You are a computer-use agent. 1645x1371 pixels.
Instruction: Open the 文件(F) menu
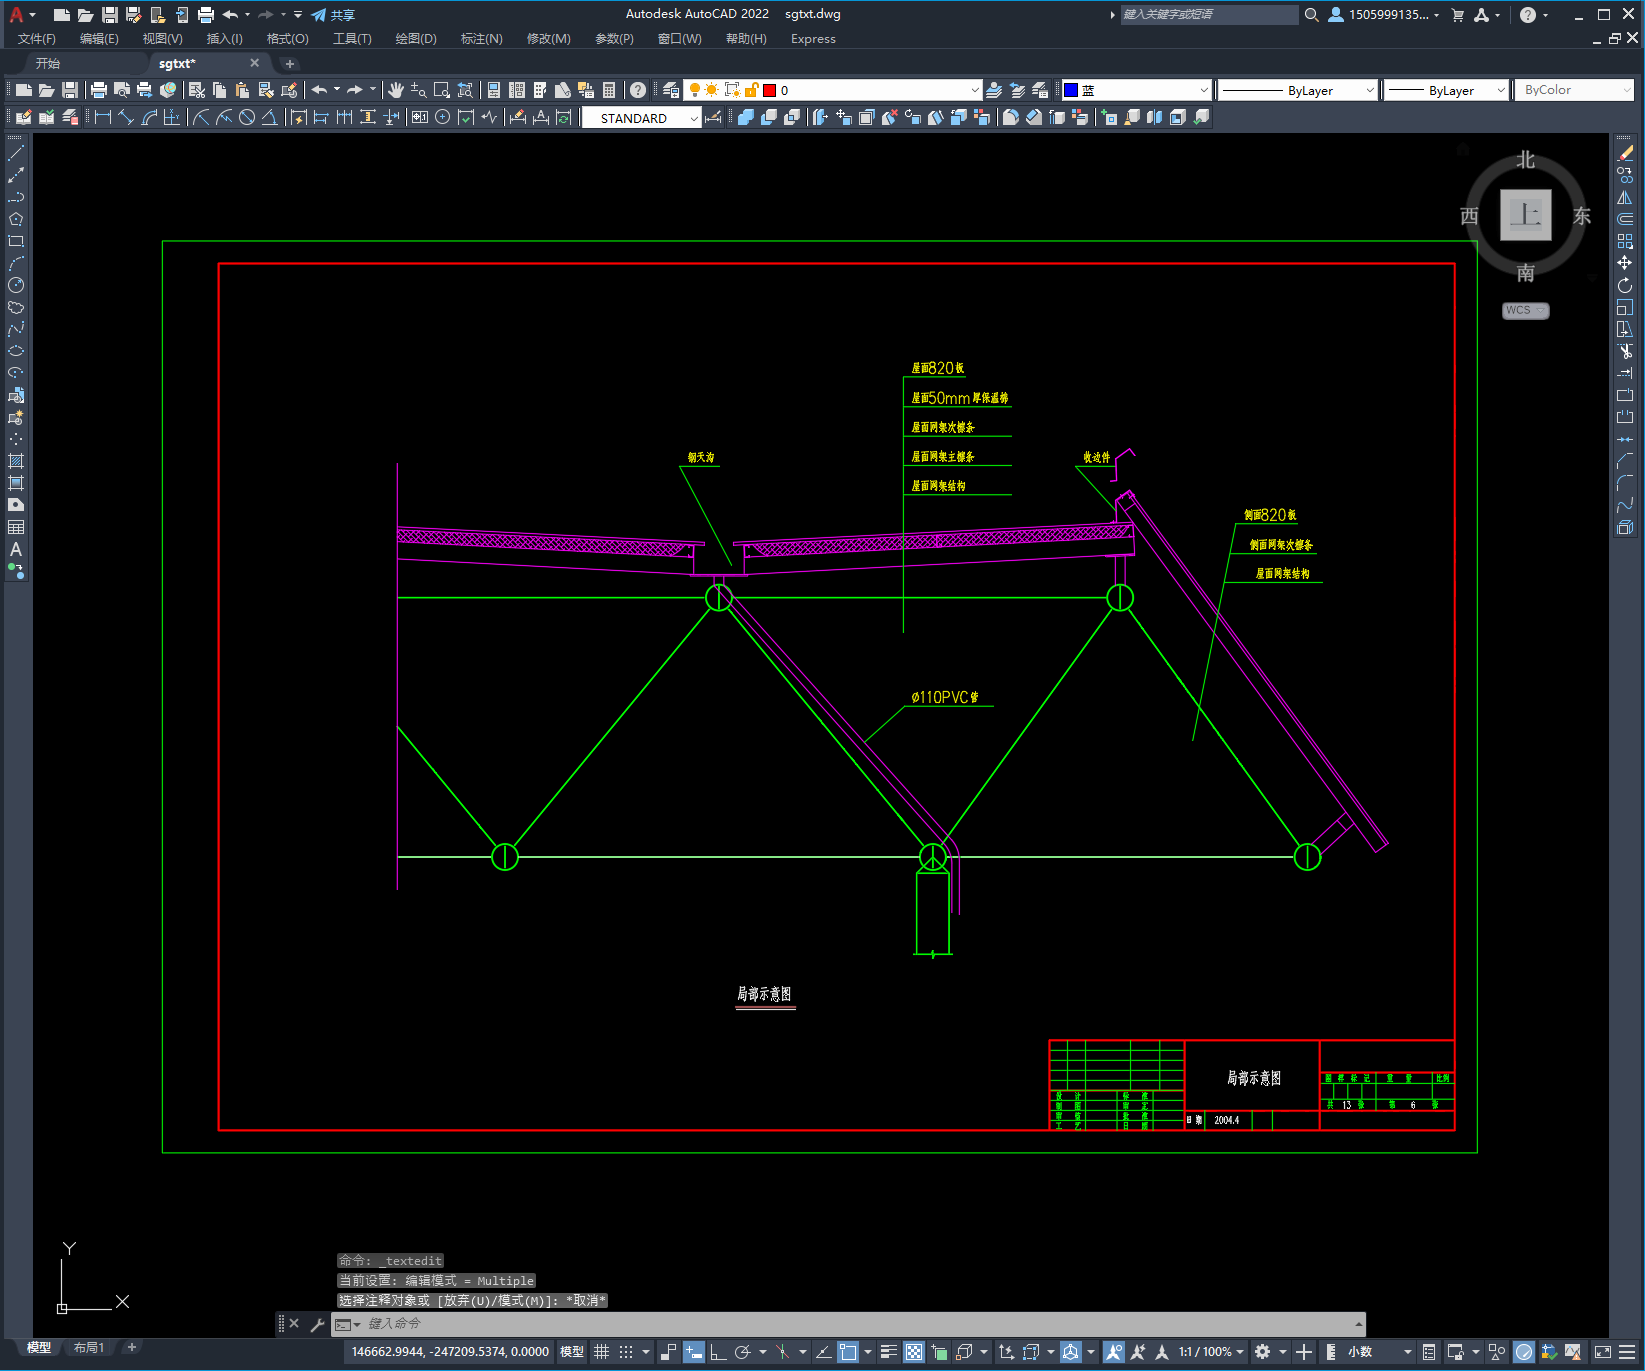[37, 39]
